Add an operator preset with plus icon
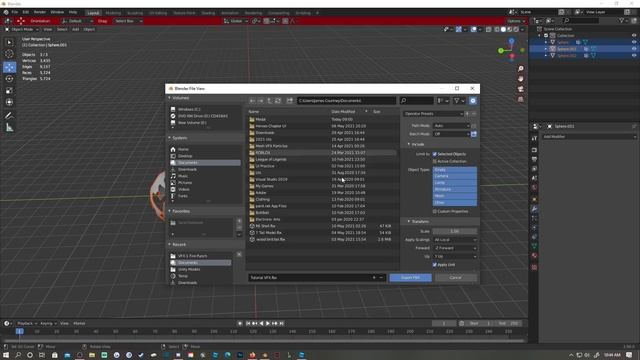Viewport: 640px width, 360px height. (x=467, y=113)
